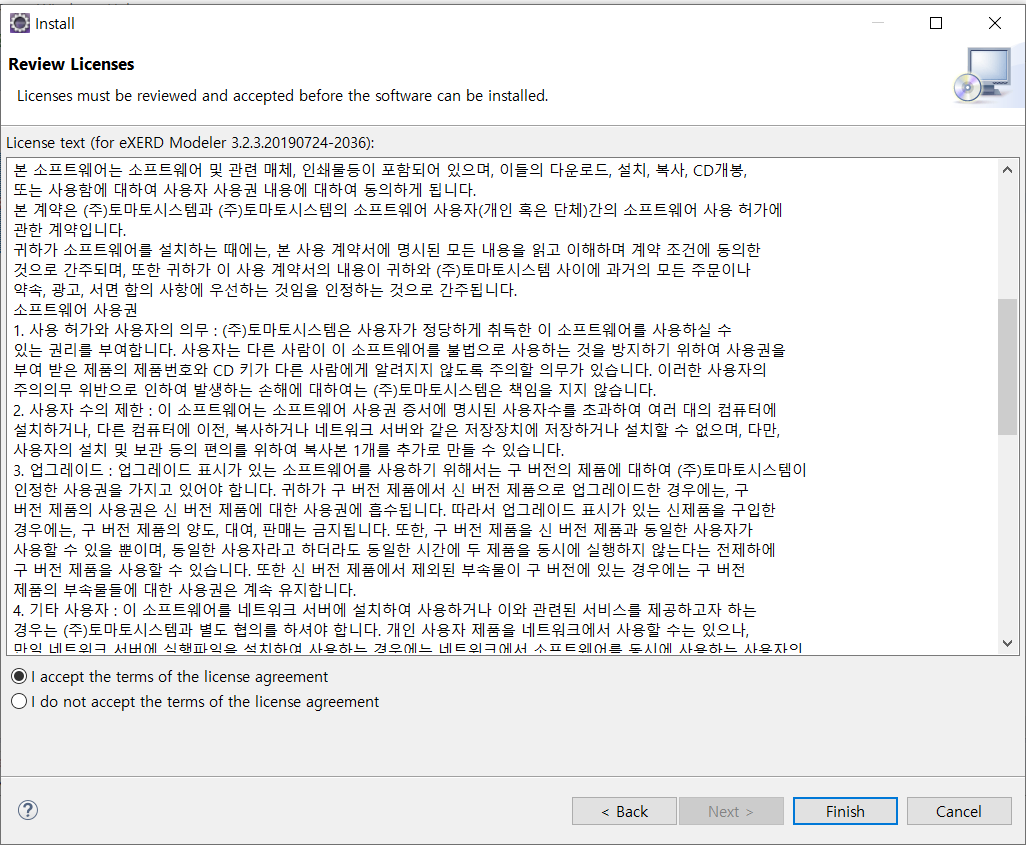Click the '소프트웨어 사용권' line in the license
The width and height of the screenshot is (1026, 845).
pos(76,310)
